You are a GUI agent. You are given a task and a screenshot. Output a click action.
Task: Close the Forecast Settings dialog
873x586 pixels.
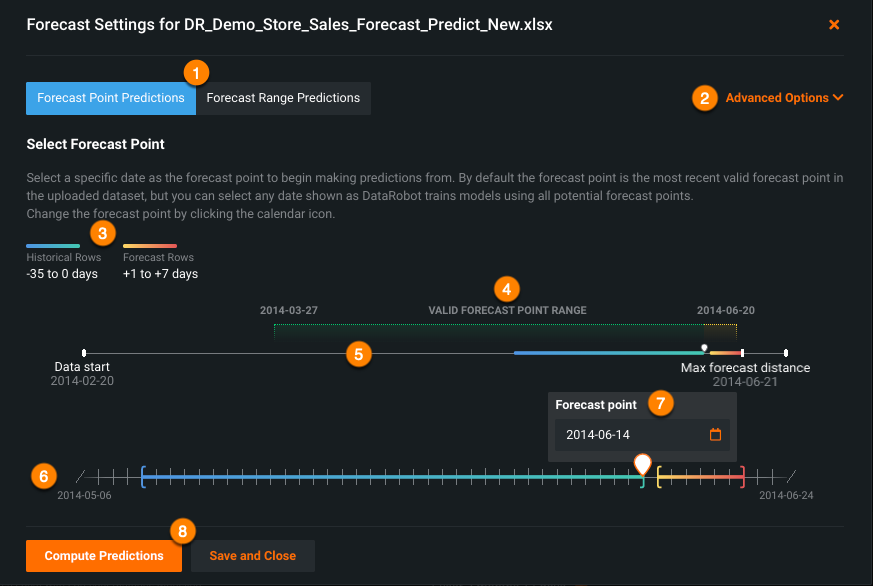[x=834, y=24]
